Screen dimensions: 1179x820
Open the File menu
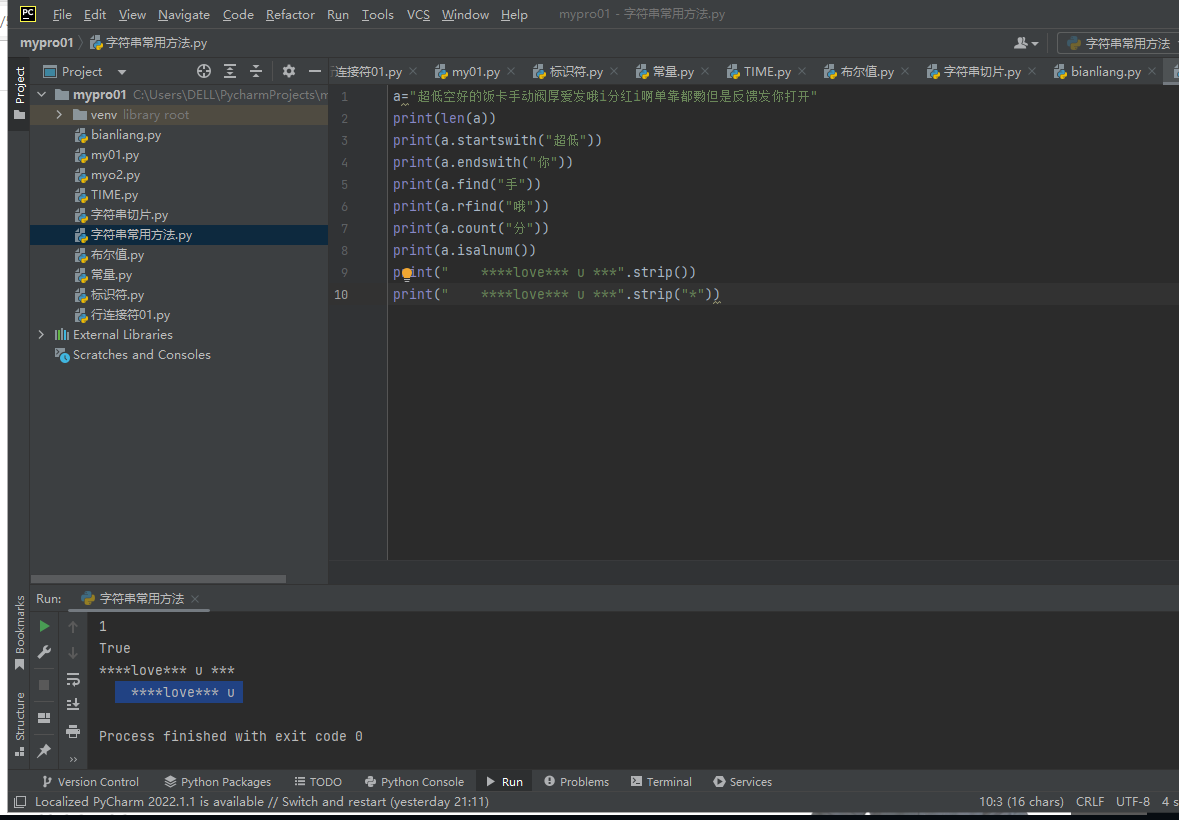pyautogui.click(x=62, y=15)
